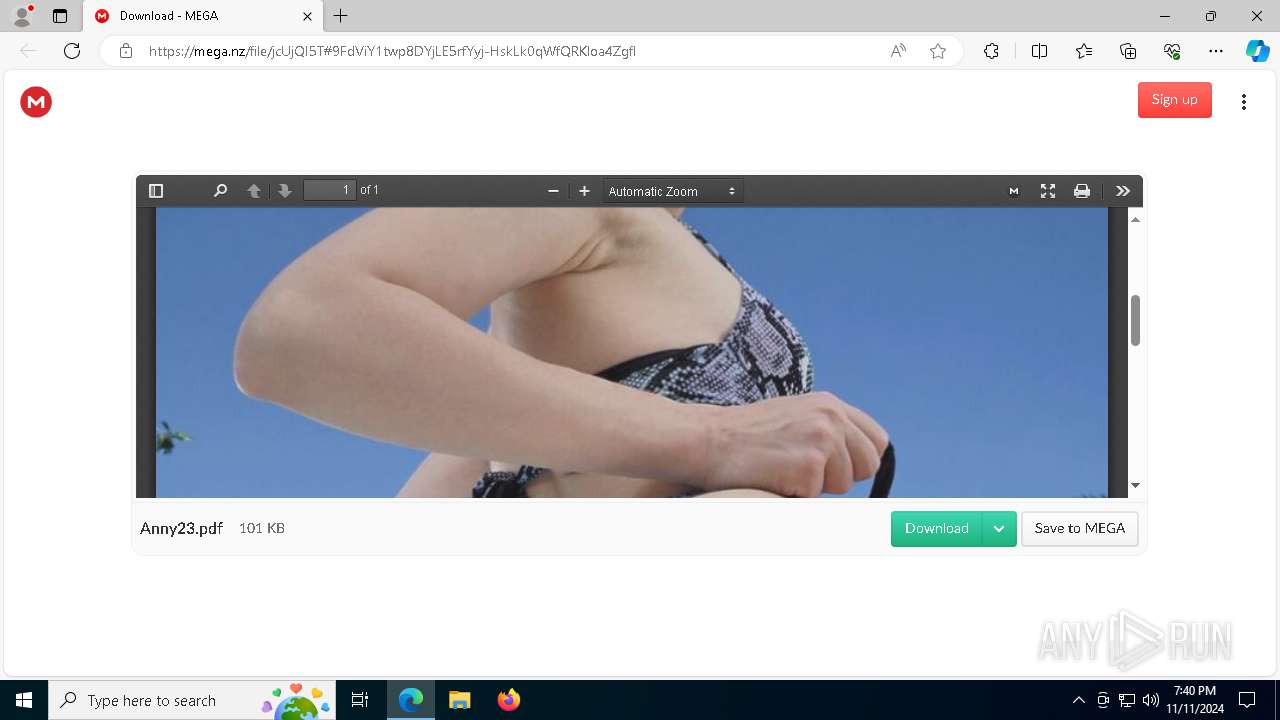Expand the Download options arrow
Screen dimensions: 1280x720
coord(999,528)
